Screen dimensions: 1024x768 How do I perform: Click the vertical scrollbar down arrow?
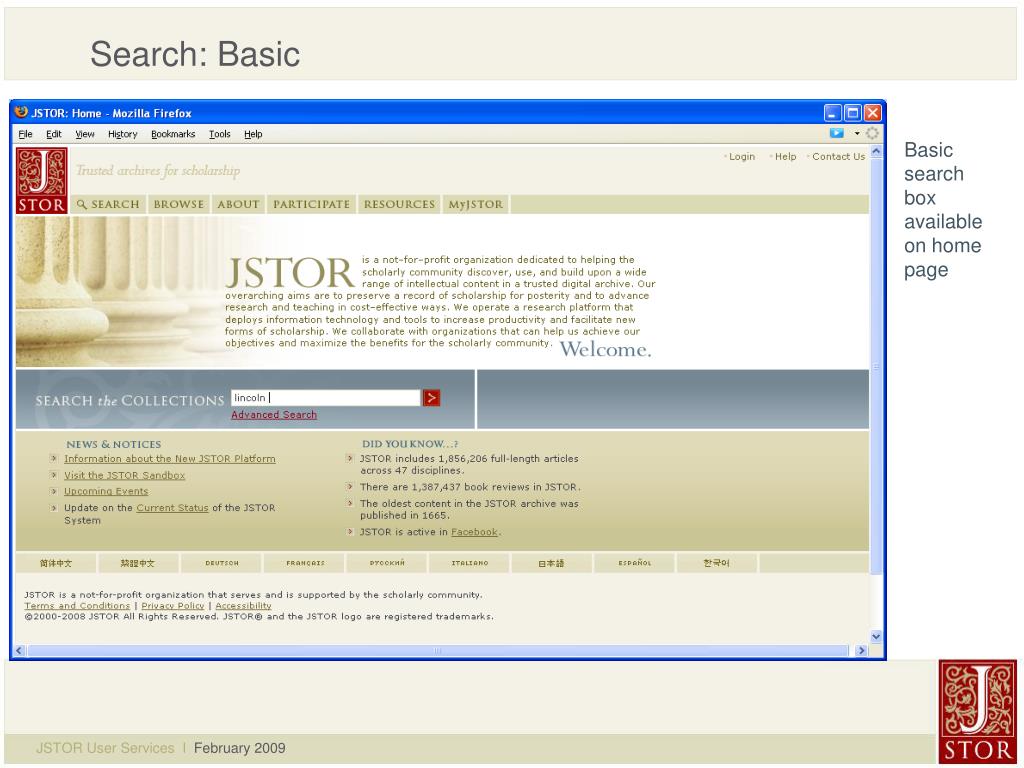tap(876, 637)
